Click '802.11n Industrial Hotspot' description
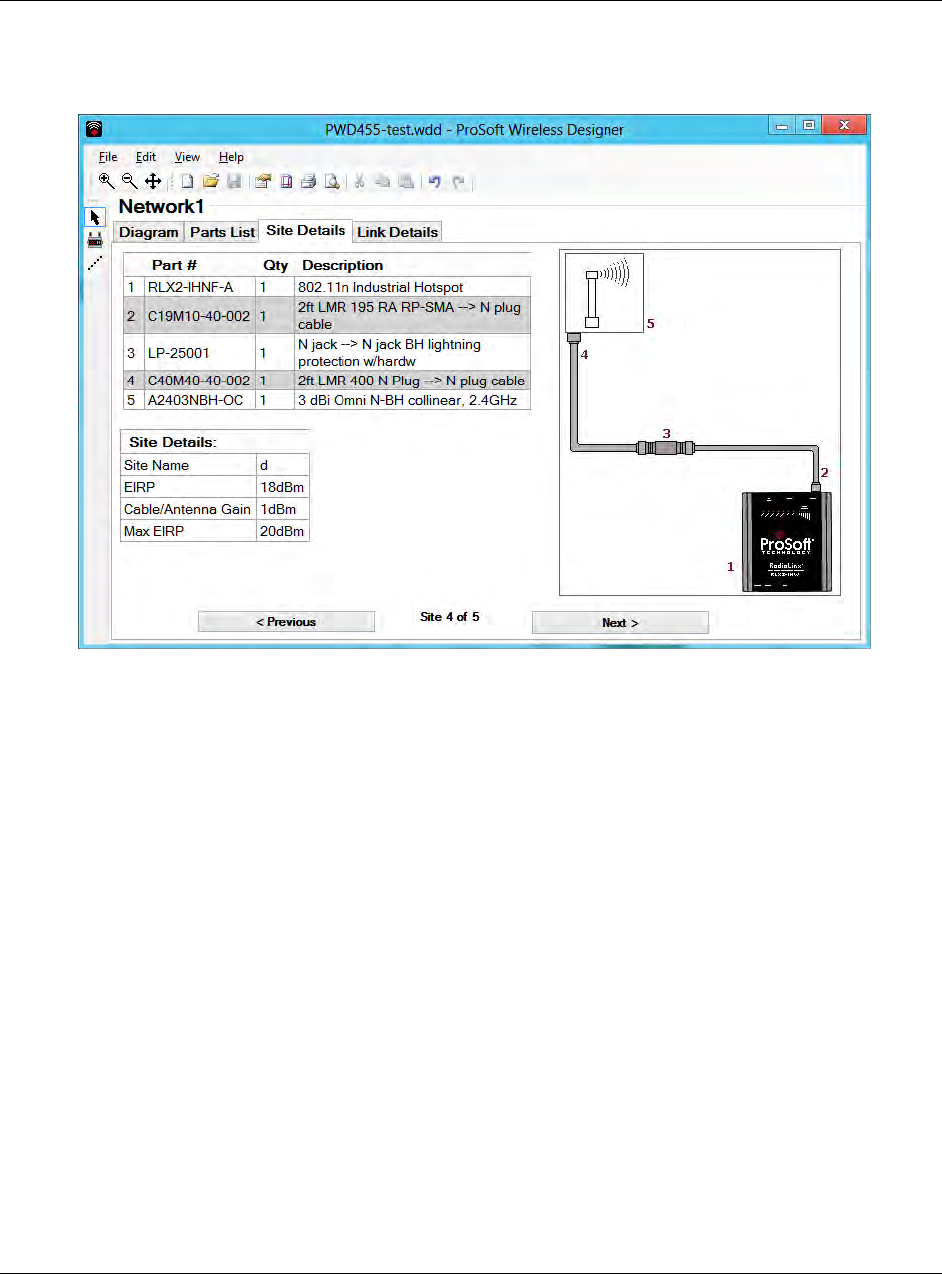Image resolution: width=942 pixels, height=1274 pixels. (412, 287)
